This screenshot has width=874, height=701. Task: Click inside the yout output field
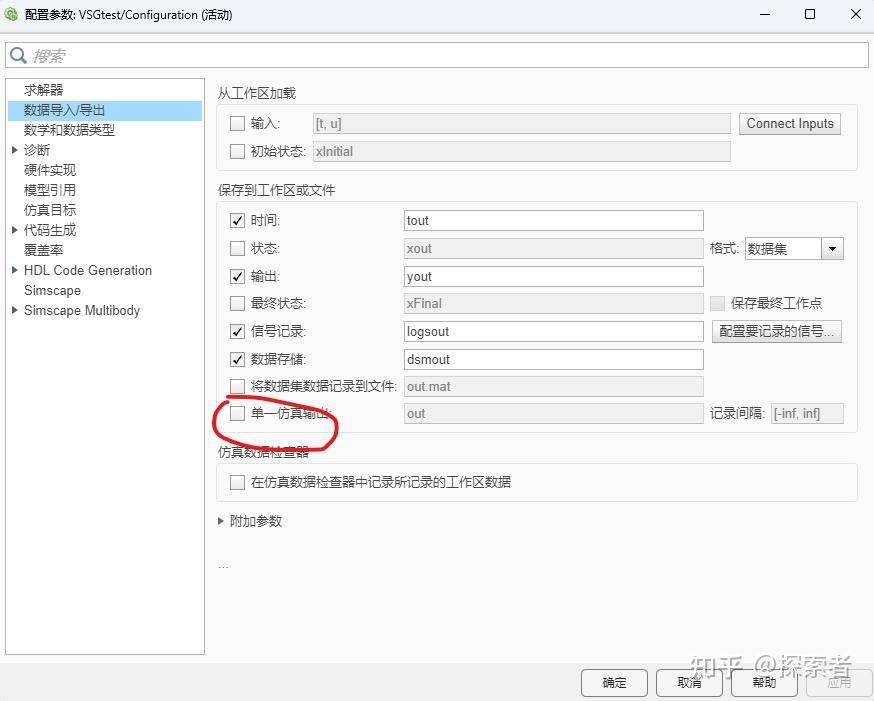550,276
